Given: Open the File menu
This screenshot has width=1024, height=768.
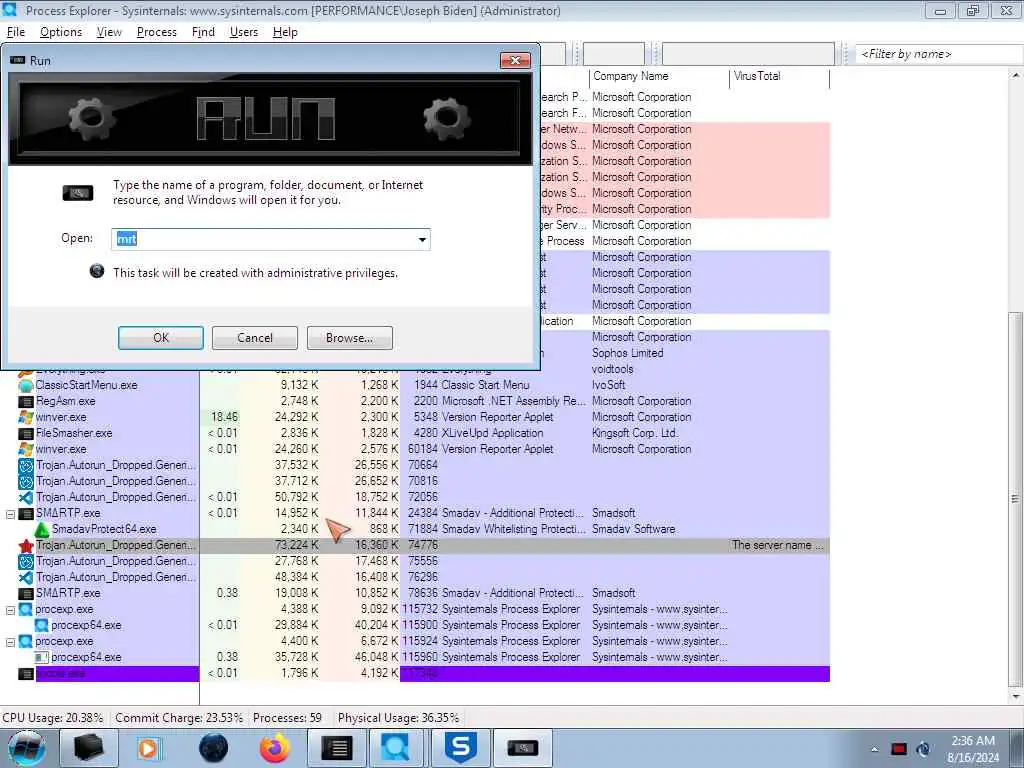Looking at the screenshot, I should point(16,32).
